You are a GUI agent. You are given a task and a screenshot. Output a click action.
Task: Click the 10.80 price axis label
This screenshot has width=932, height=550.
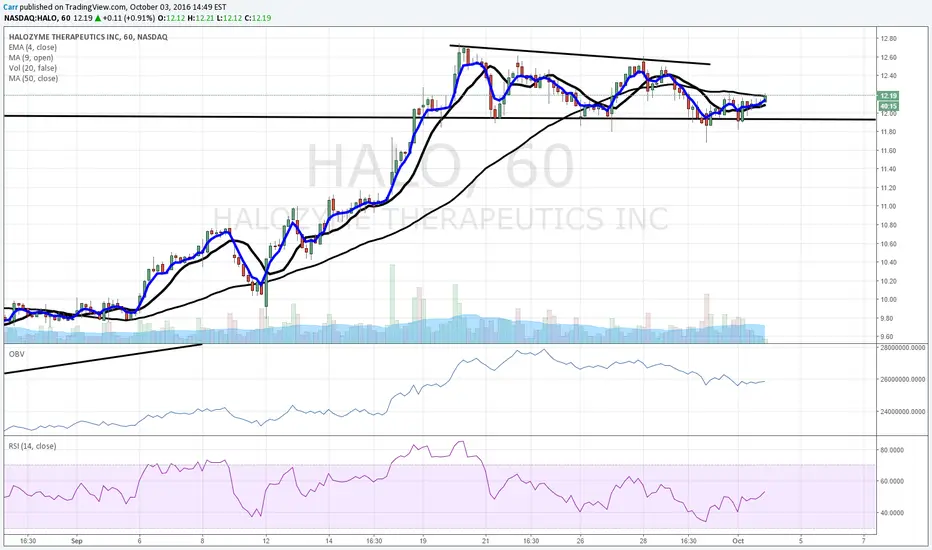pyautogui.click(x=889, y=225)
